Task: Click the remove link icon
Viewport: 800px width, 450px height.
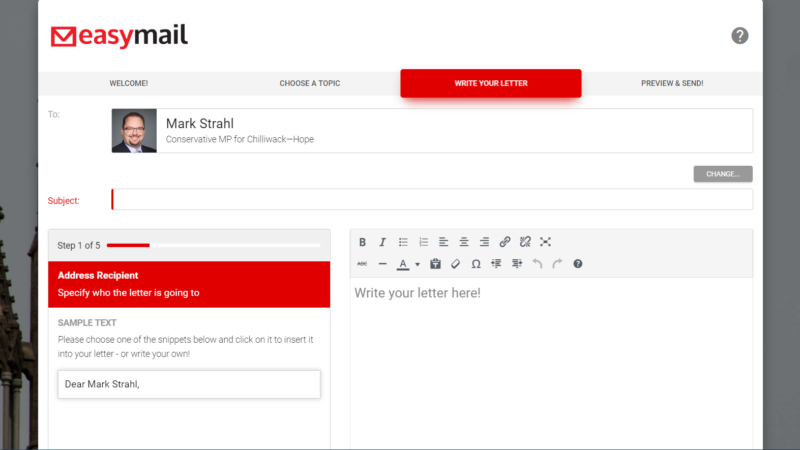Action: (525, 242)
